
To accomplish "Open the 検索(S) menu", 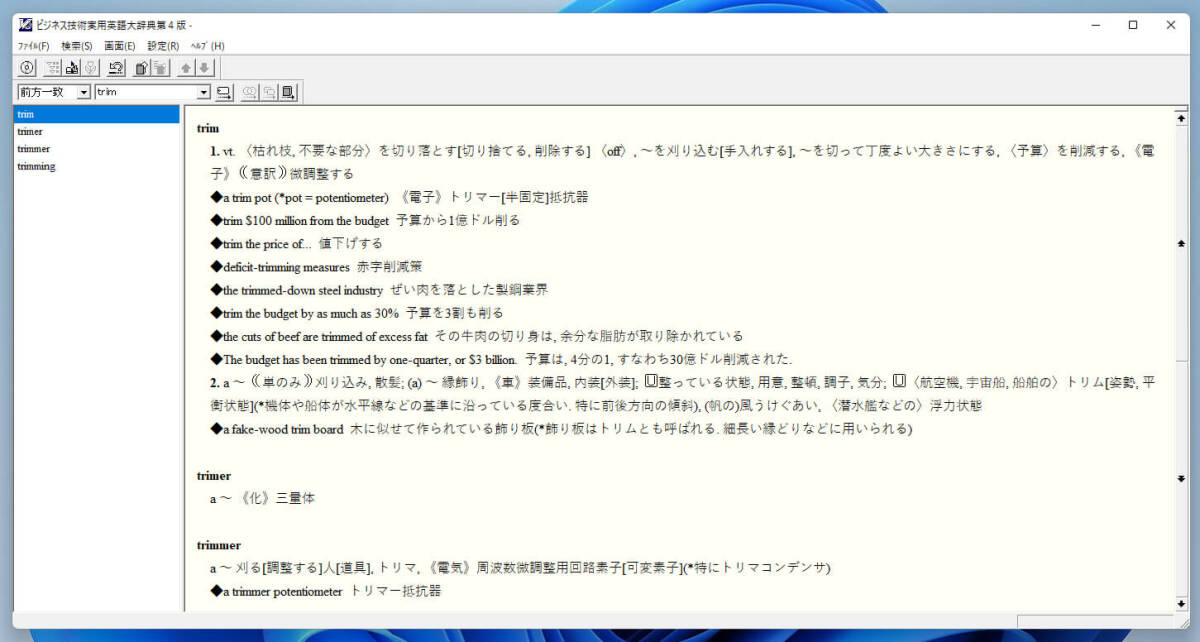I will [x=77, y=46].
